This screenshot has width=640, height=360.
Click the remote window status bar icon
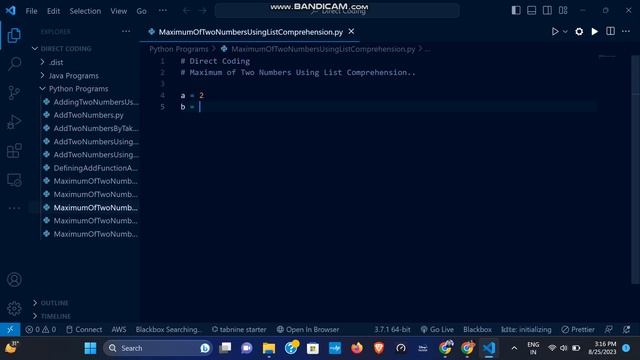[x=10, y=329]
